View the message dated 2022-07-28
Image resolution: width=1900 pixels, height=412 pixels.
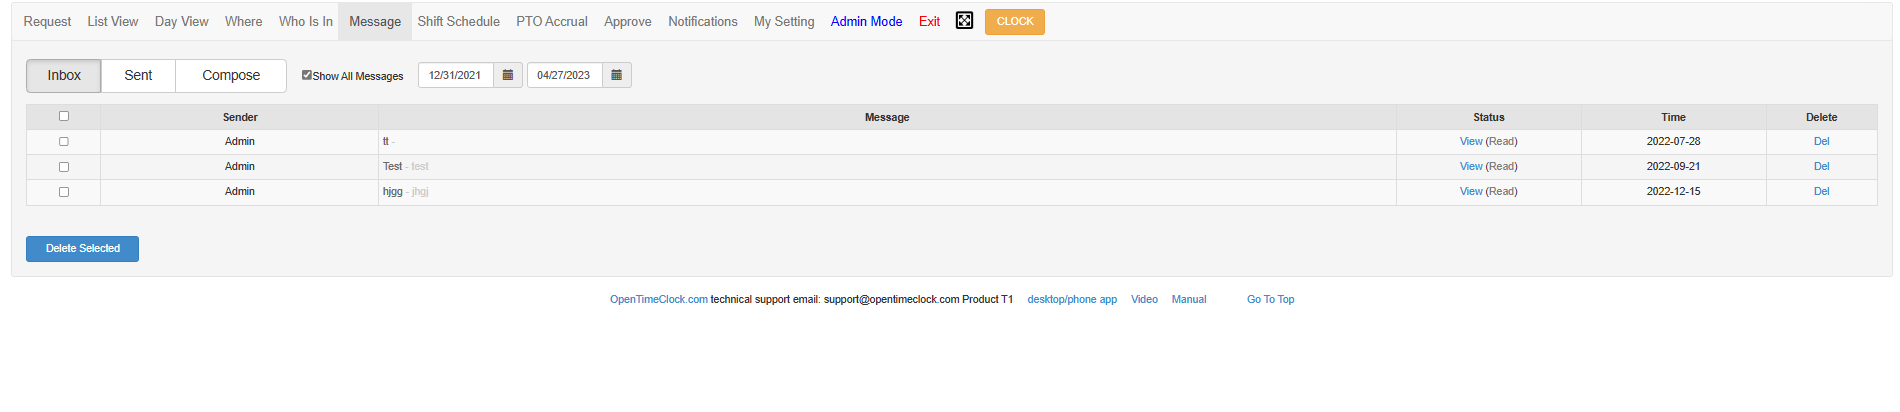point(1471,141)
